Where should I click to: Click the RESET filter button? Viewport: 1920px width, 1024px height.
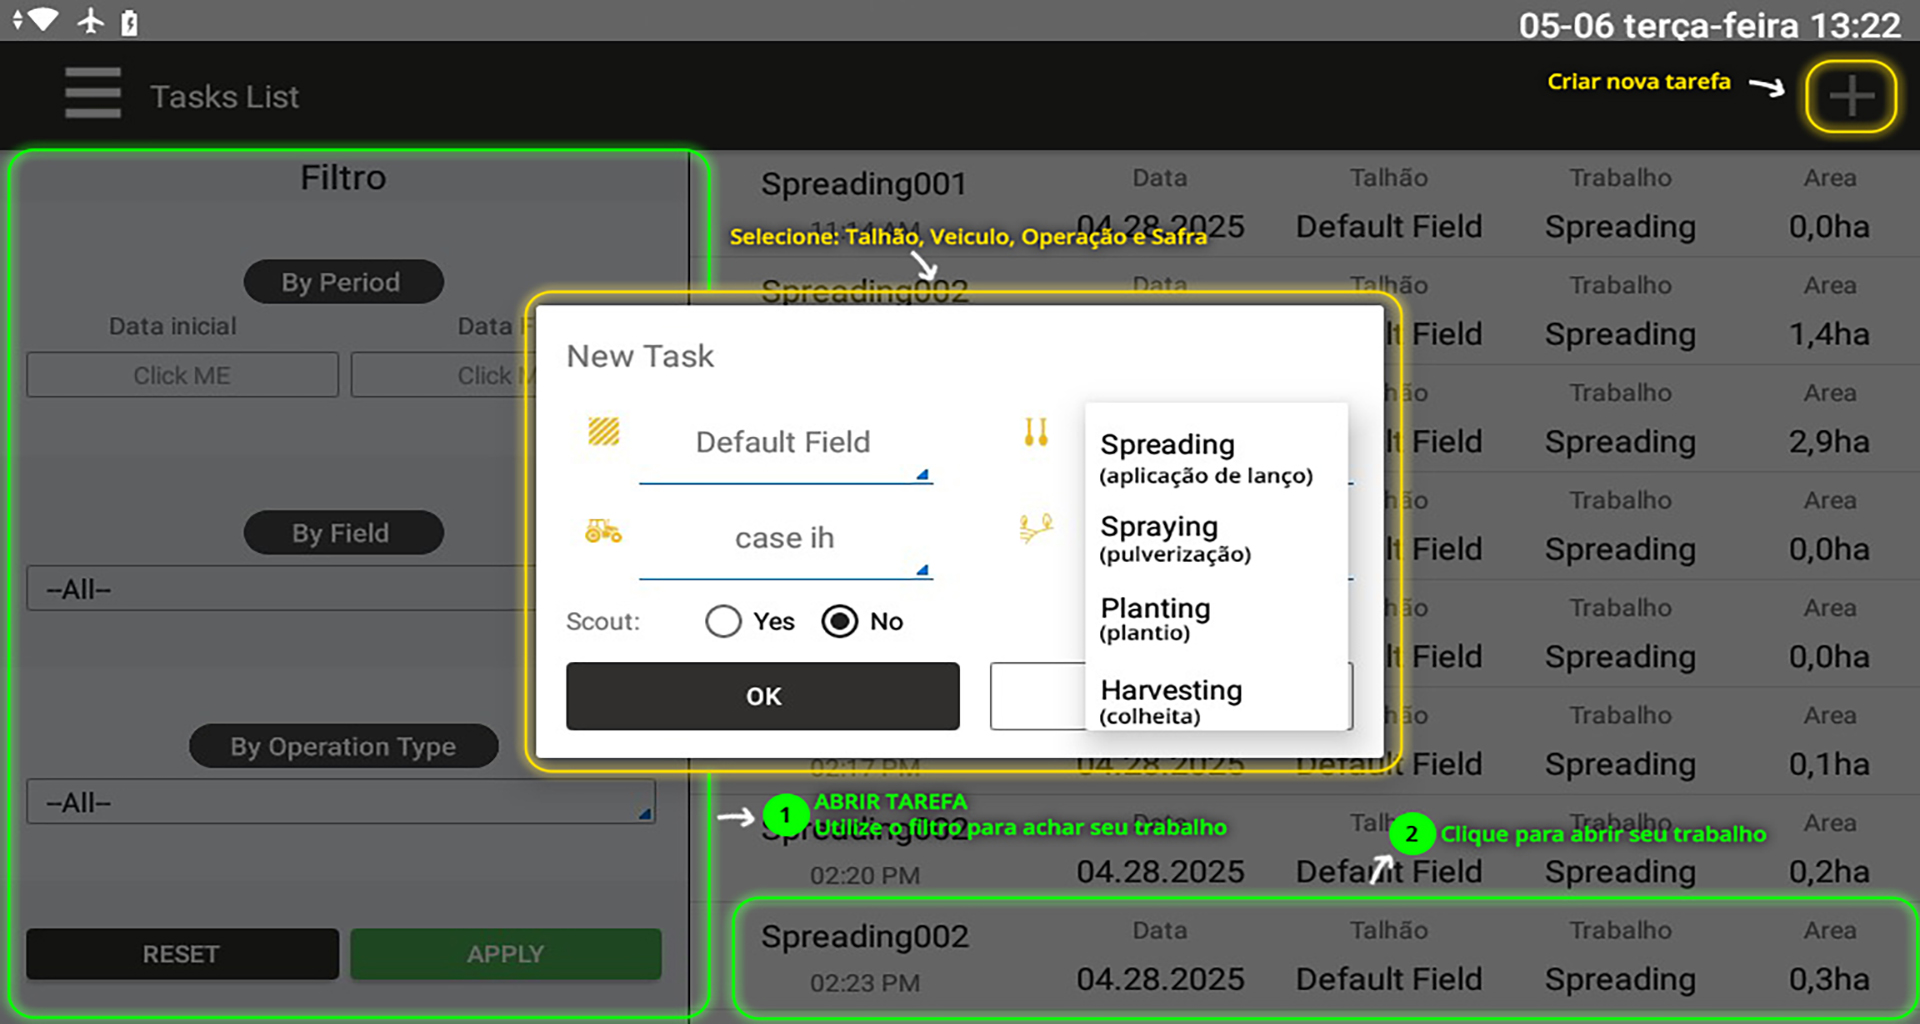tap(182, 954)
